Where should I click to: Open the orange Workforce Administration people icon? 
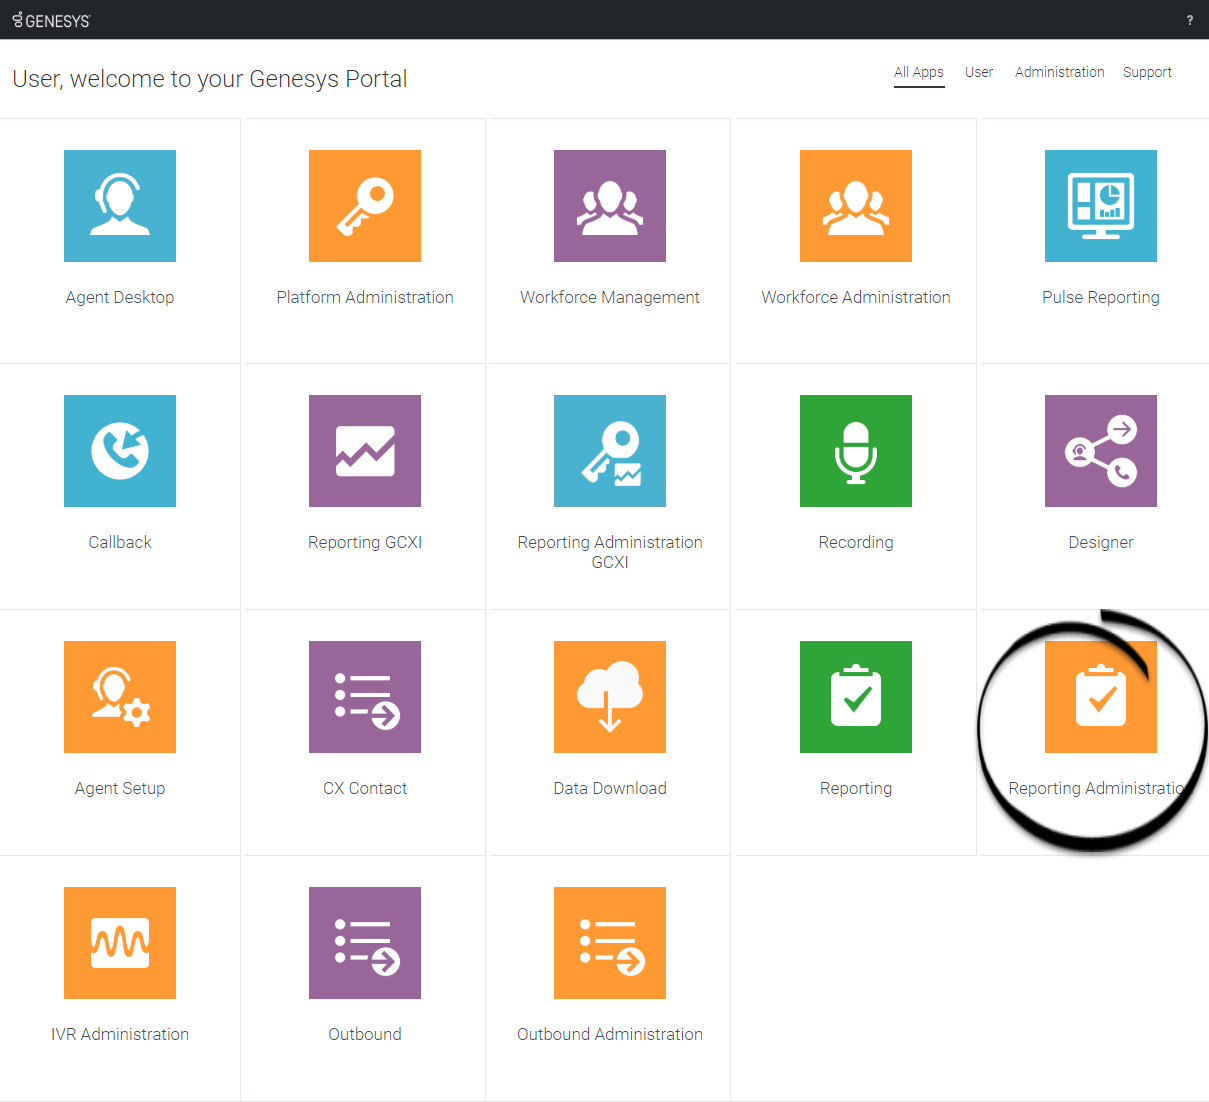(x=856, y=206)
